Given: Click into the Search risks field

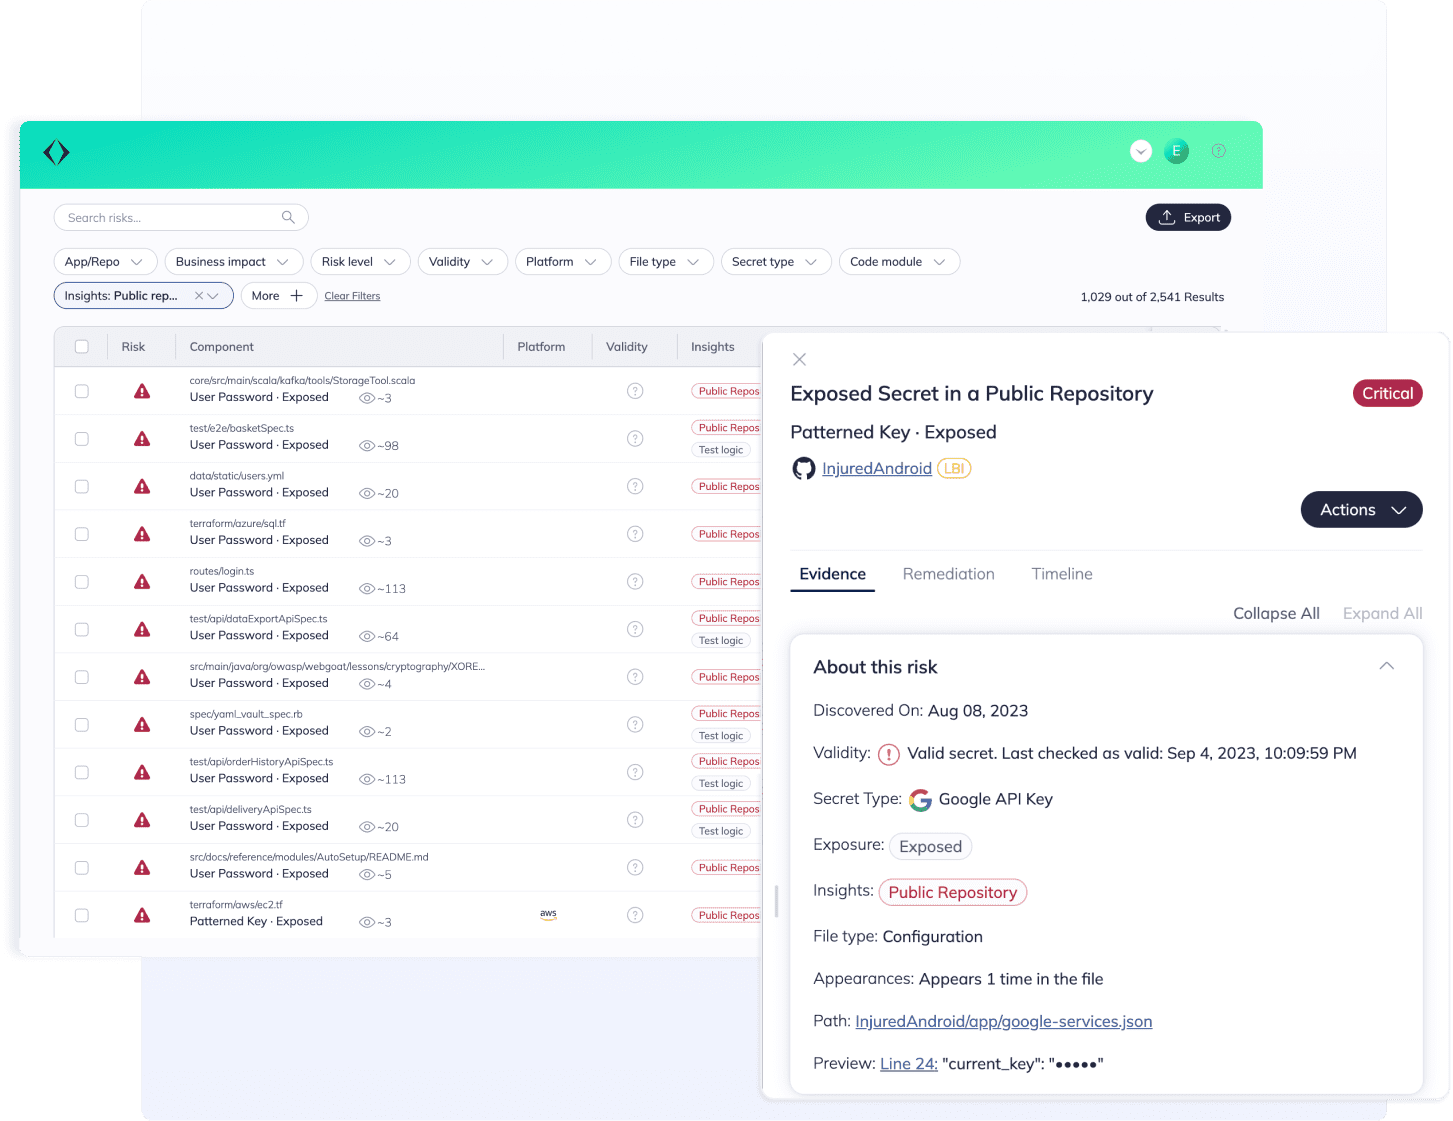Looking at the screenshot, I should tap(170, 218).
